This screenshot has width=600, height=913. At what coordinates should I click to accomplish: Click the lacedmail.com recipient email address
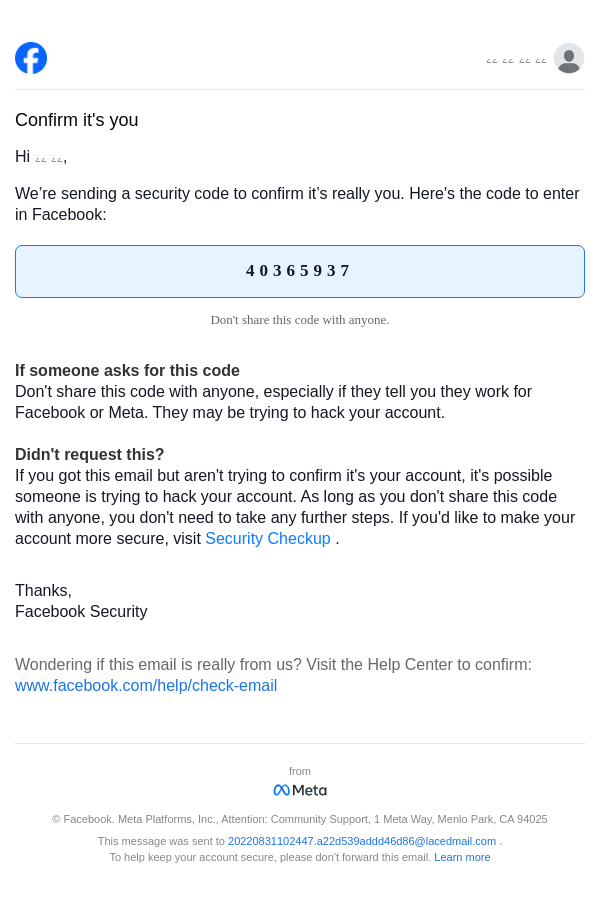coord(362,841)
